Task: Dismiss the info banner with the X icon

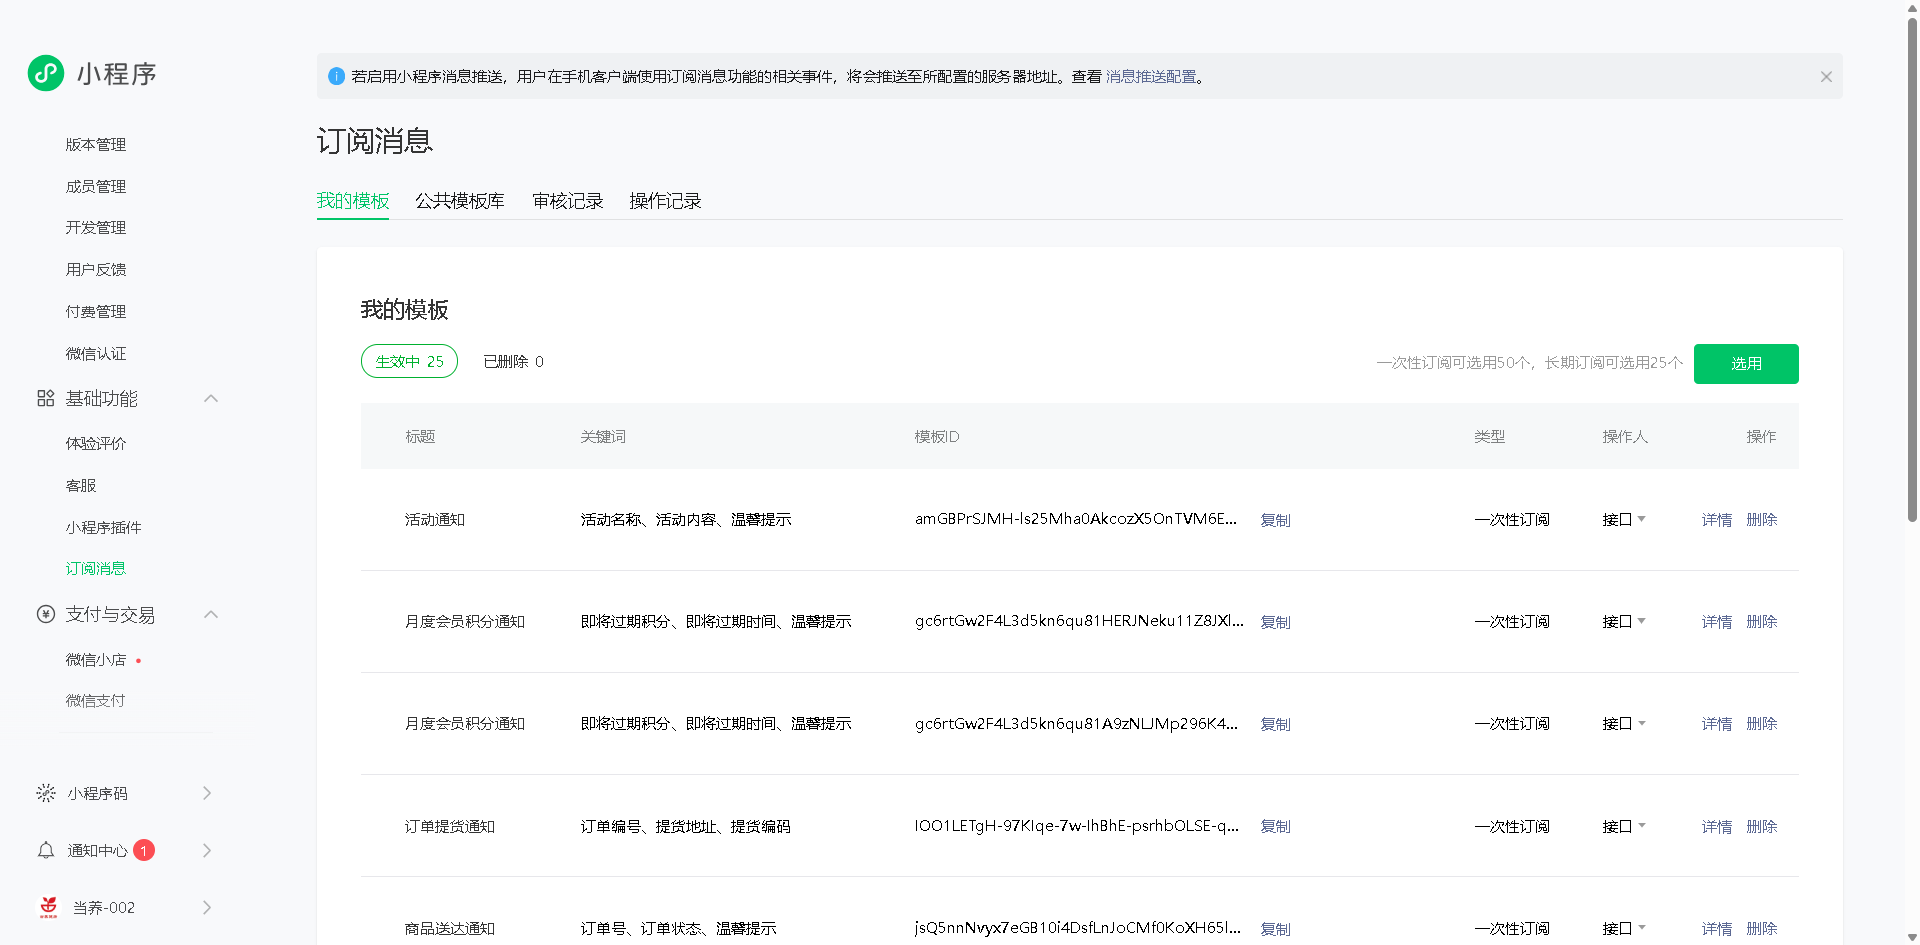Action: pos(1825,77)
